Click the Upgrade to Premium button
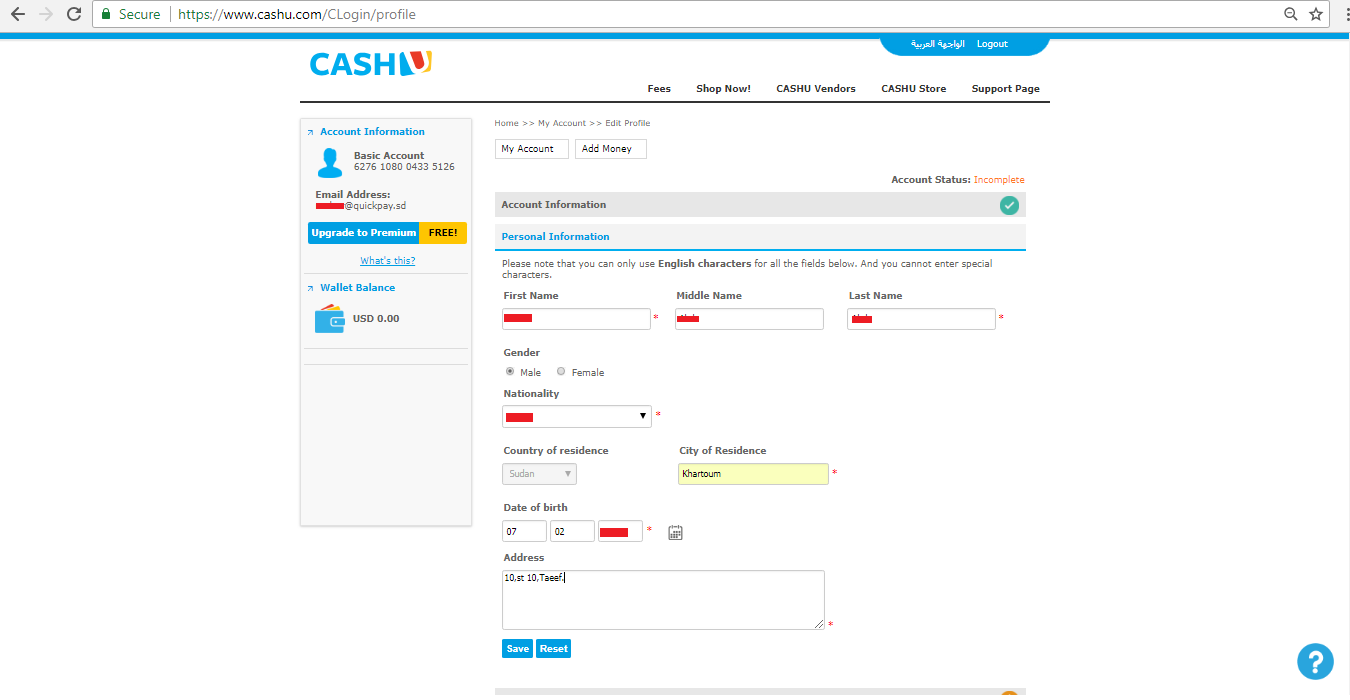 click(363, 233)
